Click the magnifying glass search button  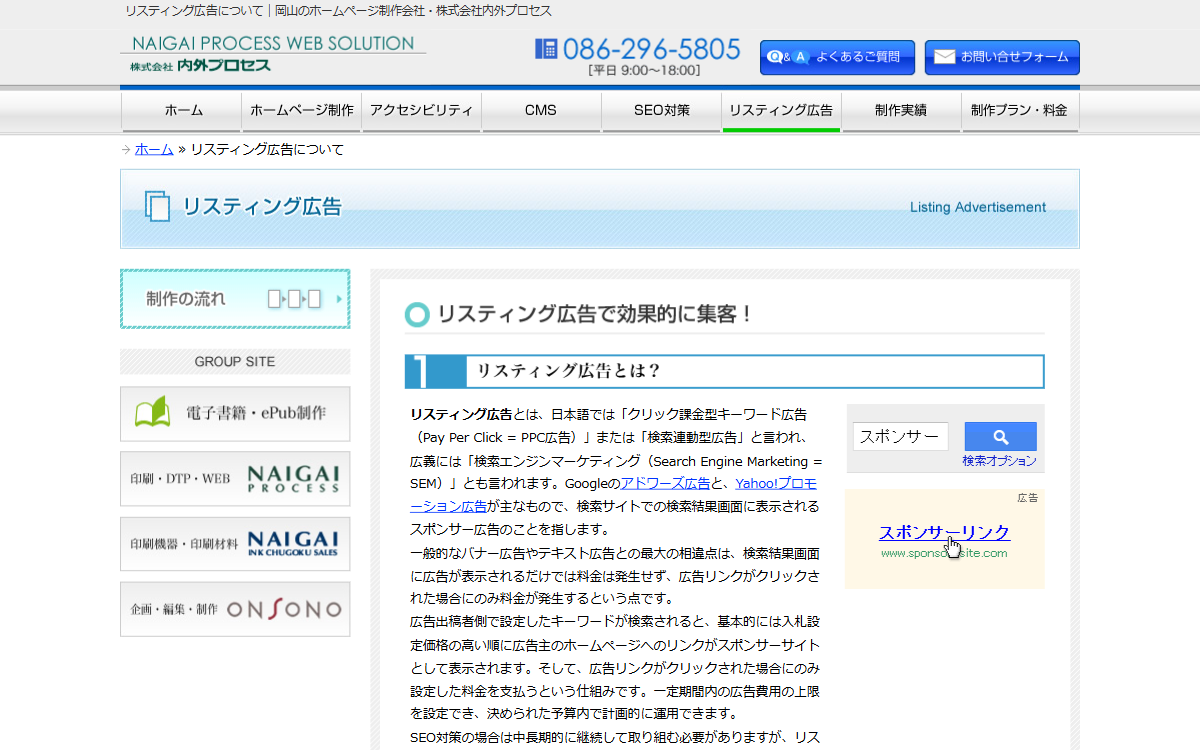pos(1000,437)
